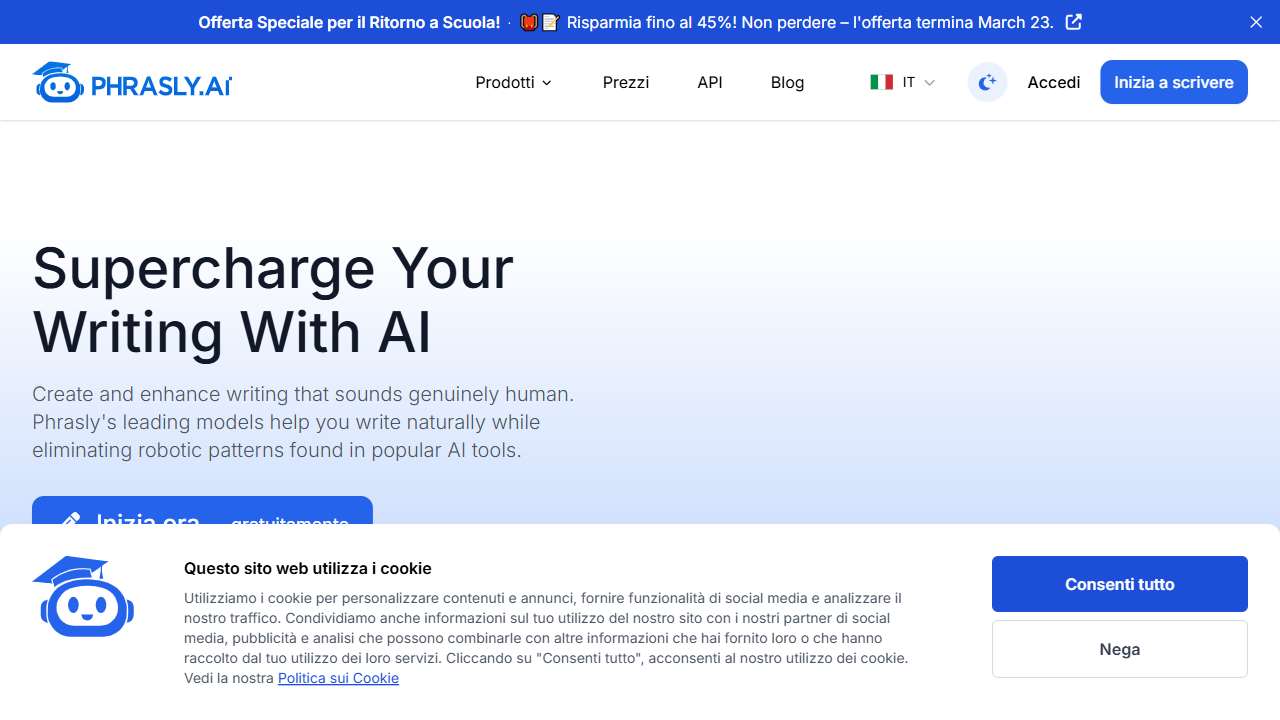Accept cookies with Consenti tutto
Viewport: 1280px width, 720px height.
click(x=1119, y=584)
